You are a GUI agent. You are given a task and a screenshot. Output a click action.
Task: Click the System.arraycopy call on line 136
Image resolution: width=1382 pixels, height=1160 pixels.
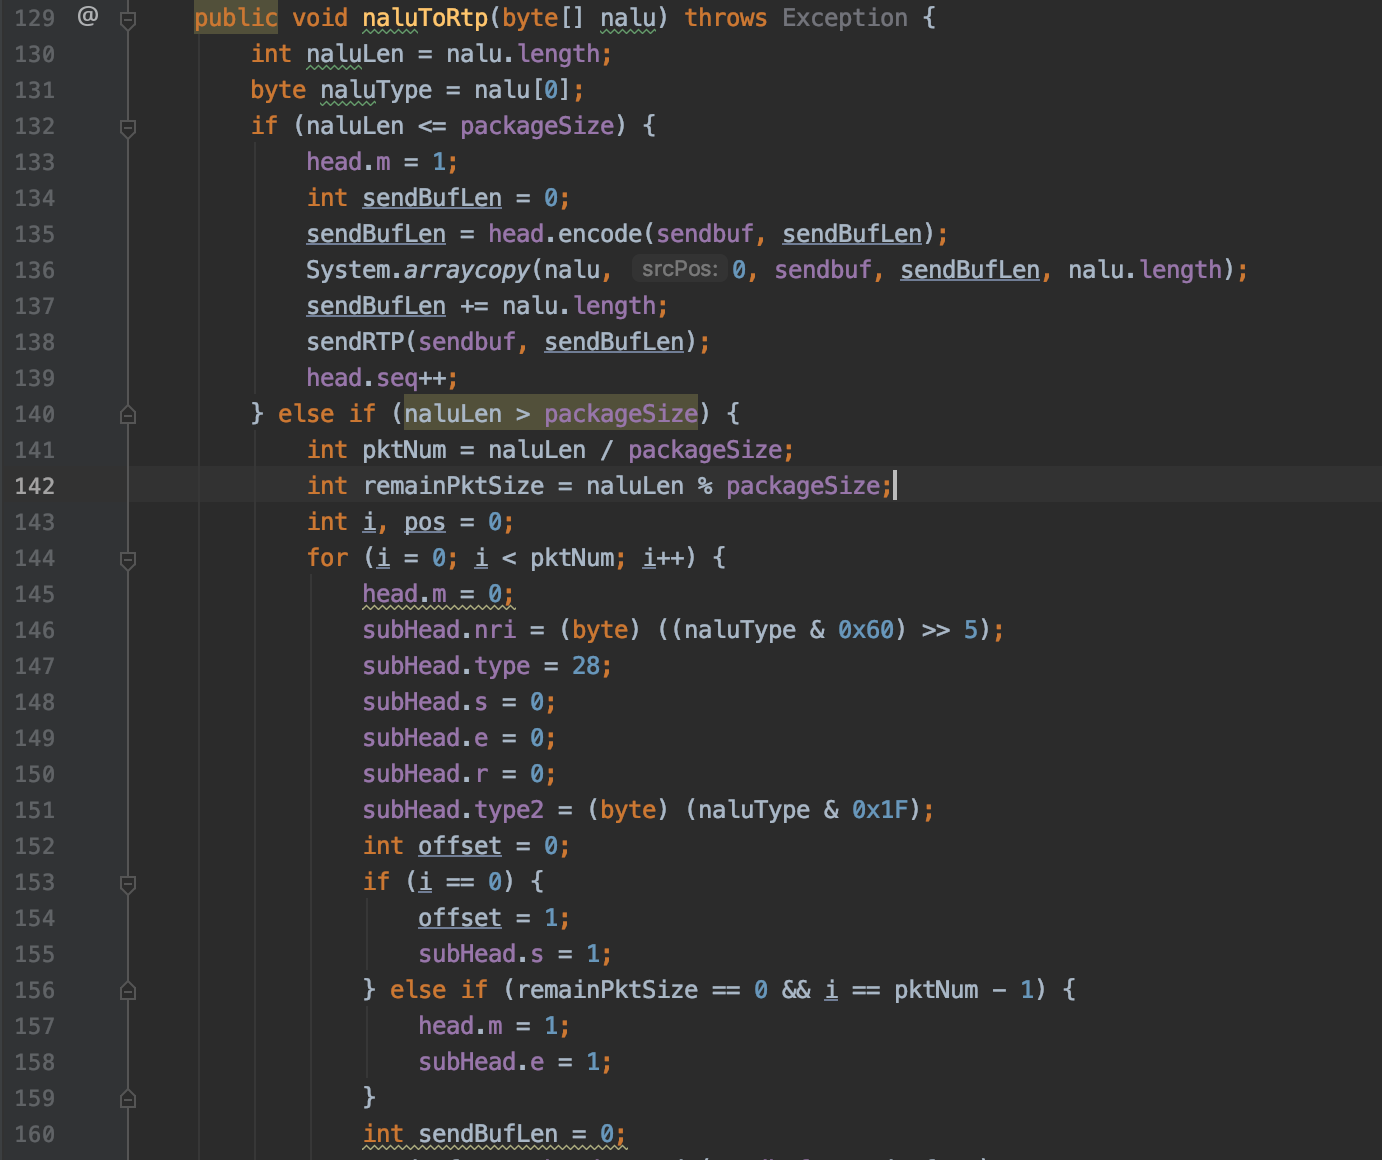(x=418, y=269)
